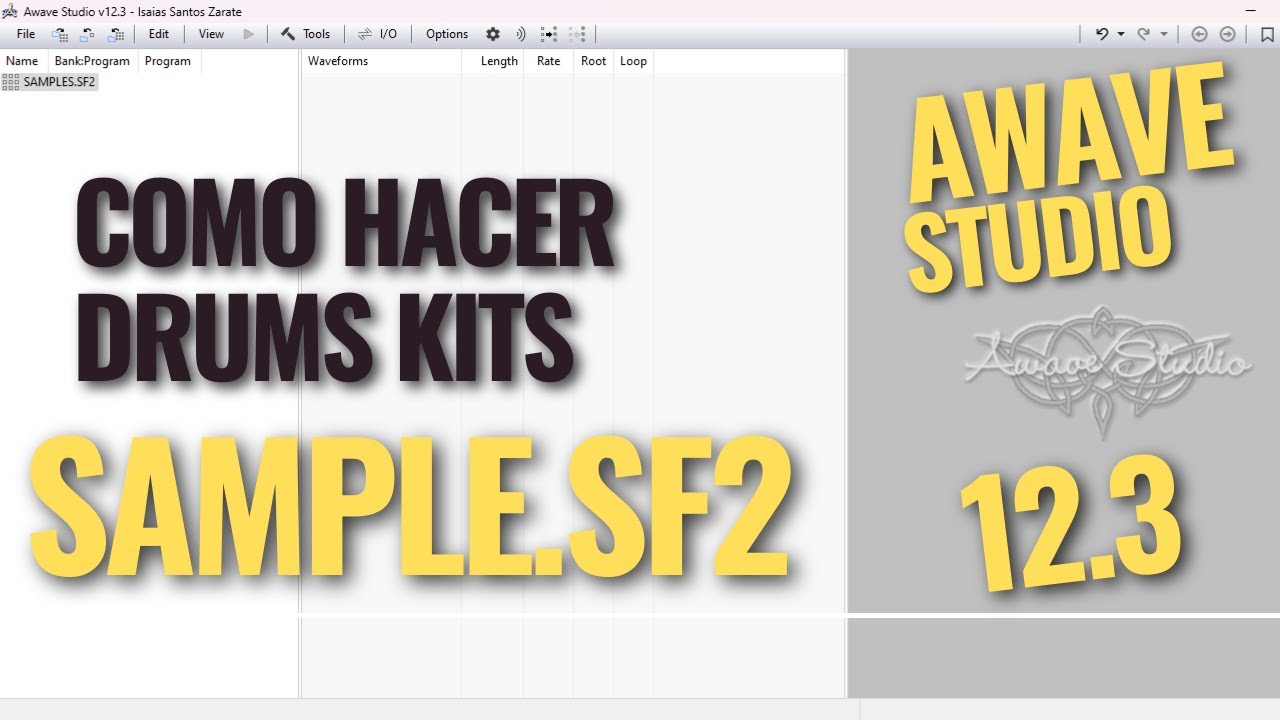Click the Rate column header

[549, 61]
